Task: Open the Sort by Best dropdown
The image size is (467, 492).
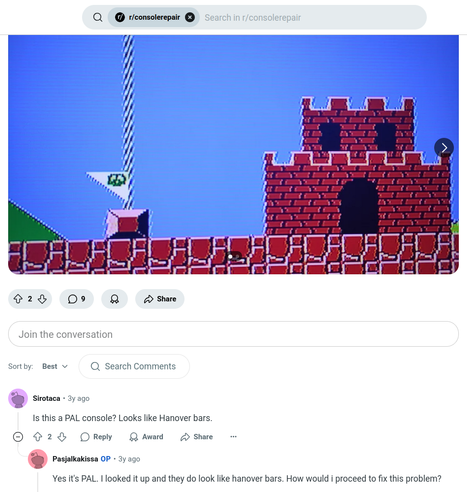Action: click(55, 366)
